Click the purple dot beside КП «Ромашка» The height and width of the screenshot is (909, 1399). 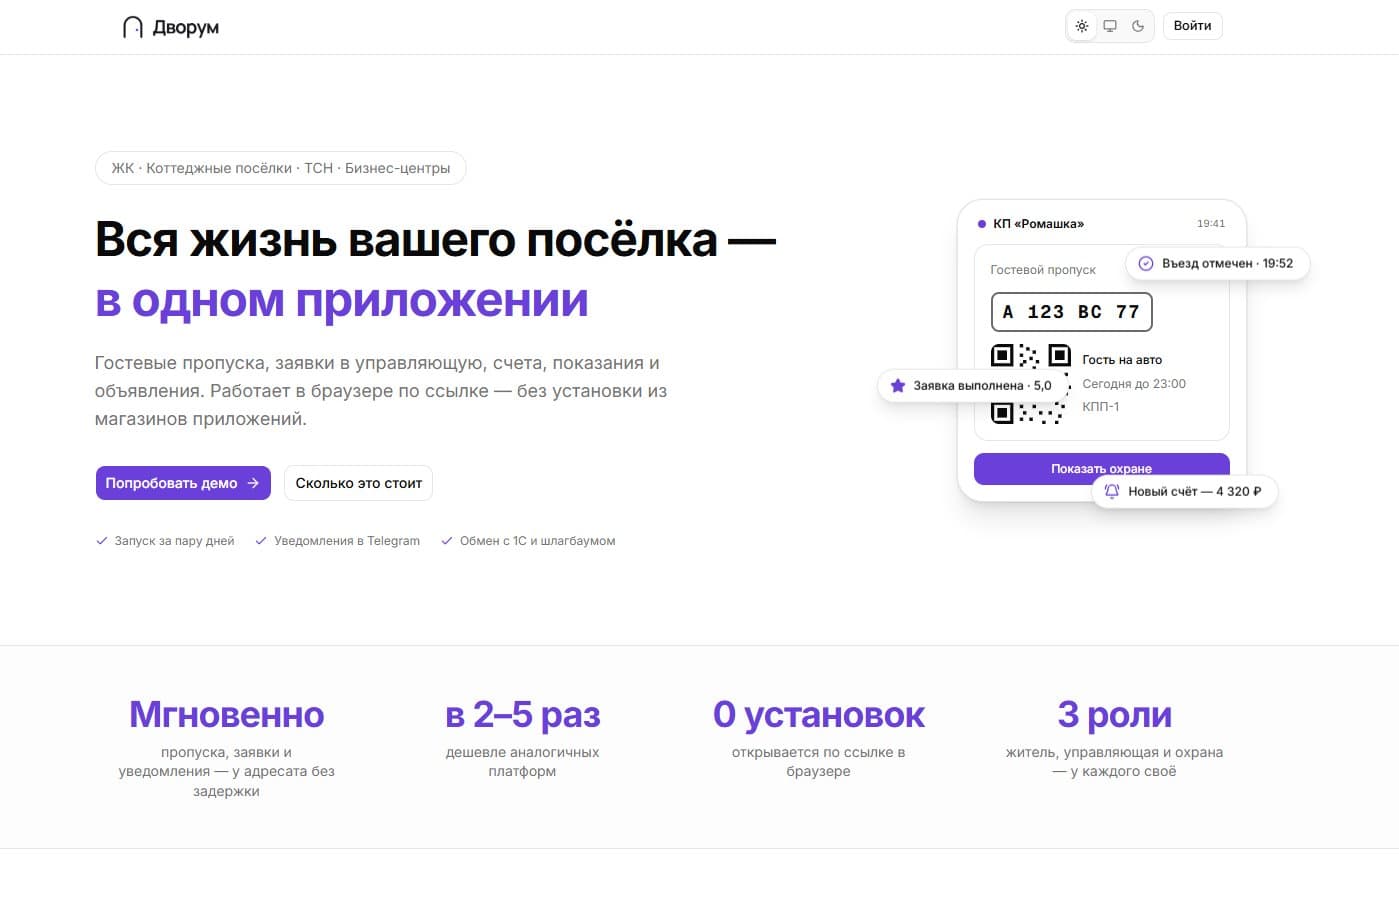pos(981,224)
